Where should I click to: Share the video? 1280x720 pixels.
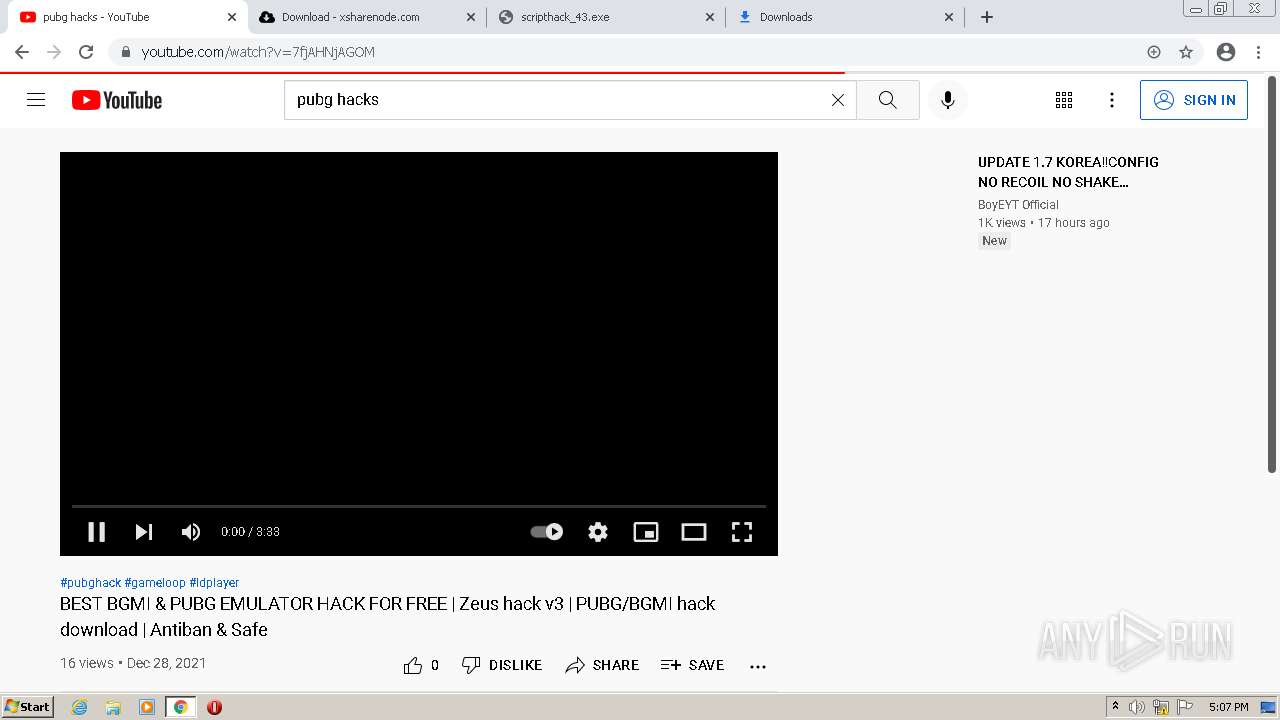pos(602,665)
